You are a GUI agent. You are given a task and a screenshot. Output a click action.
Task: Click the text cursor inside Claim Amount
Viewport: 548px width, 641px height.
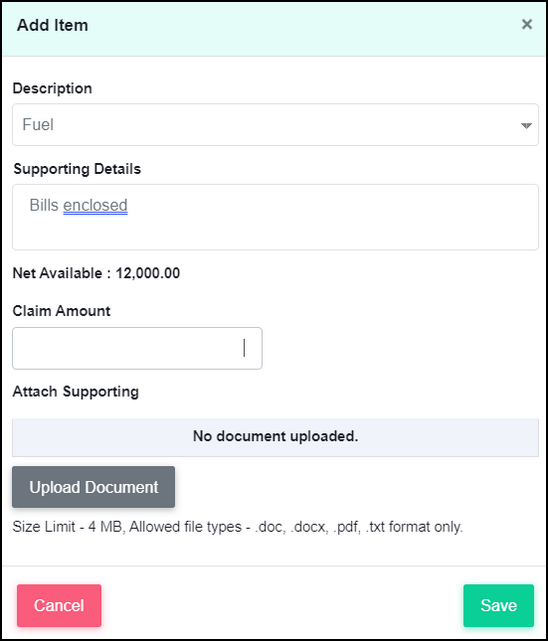tap(244, 348)
